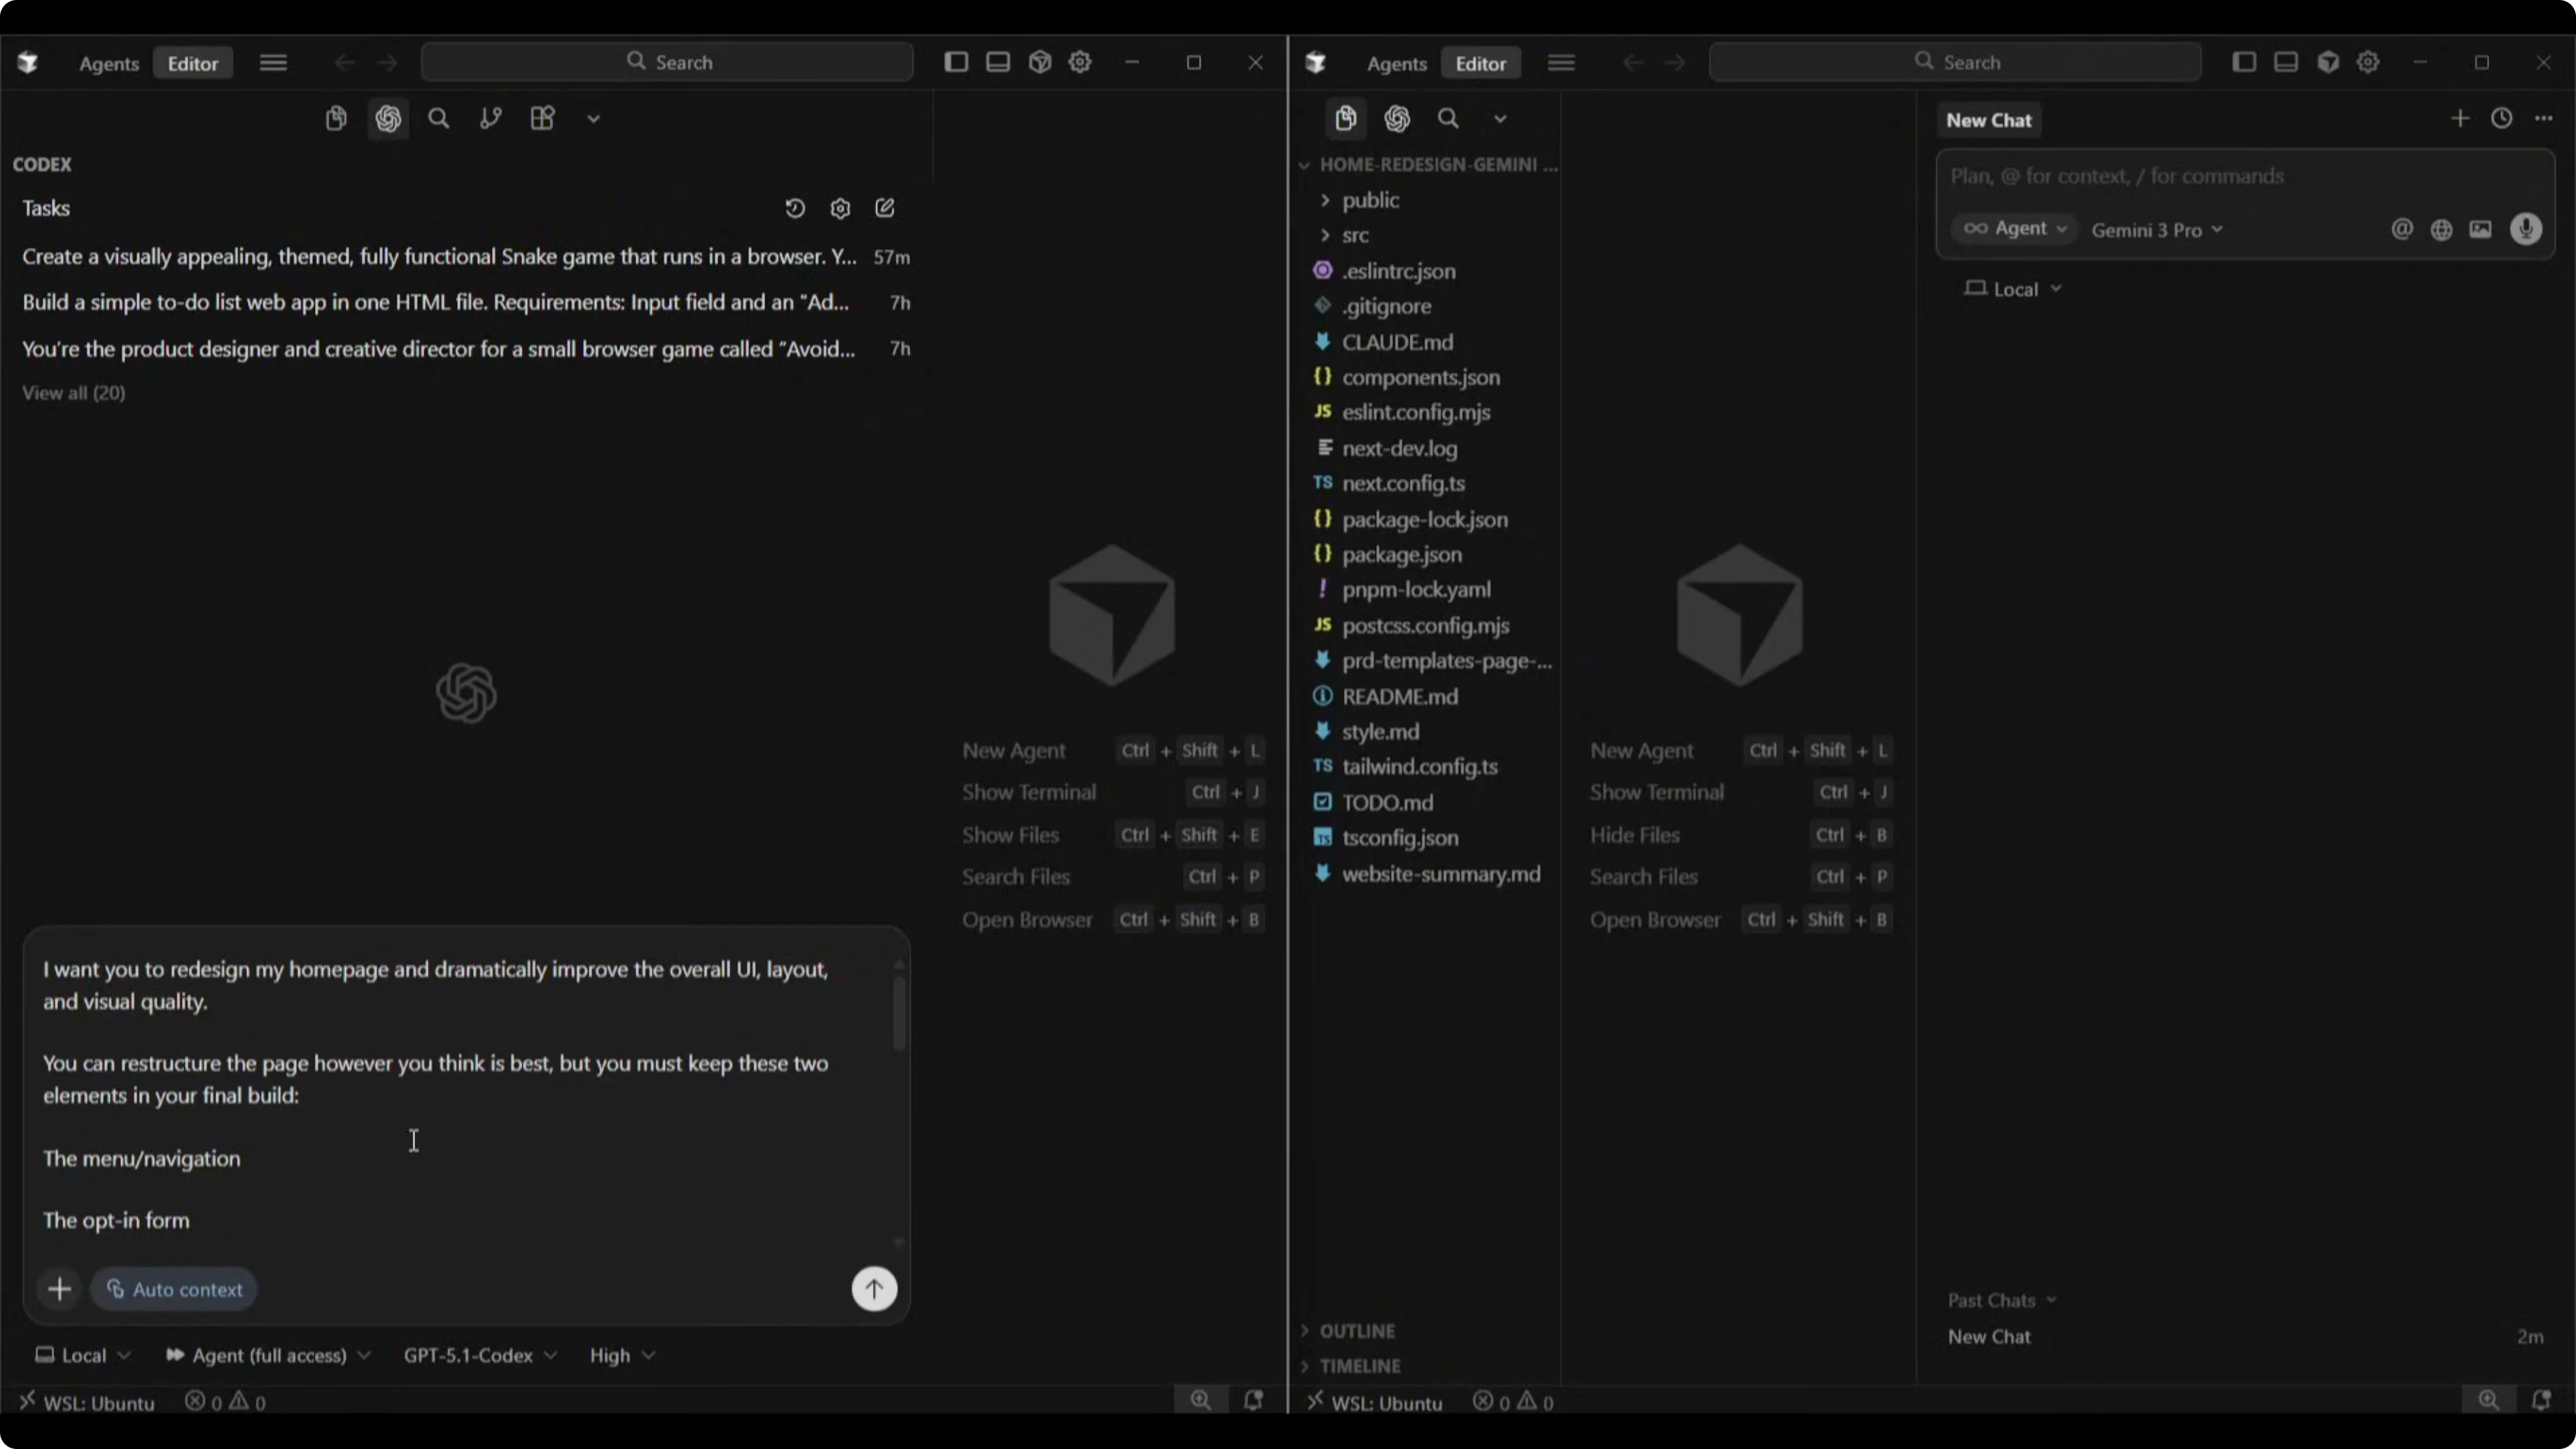Toggle primary sidebar layout icon in left window
This screenshot has height=1449, width=2576.
click(956, 62)
